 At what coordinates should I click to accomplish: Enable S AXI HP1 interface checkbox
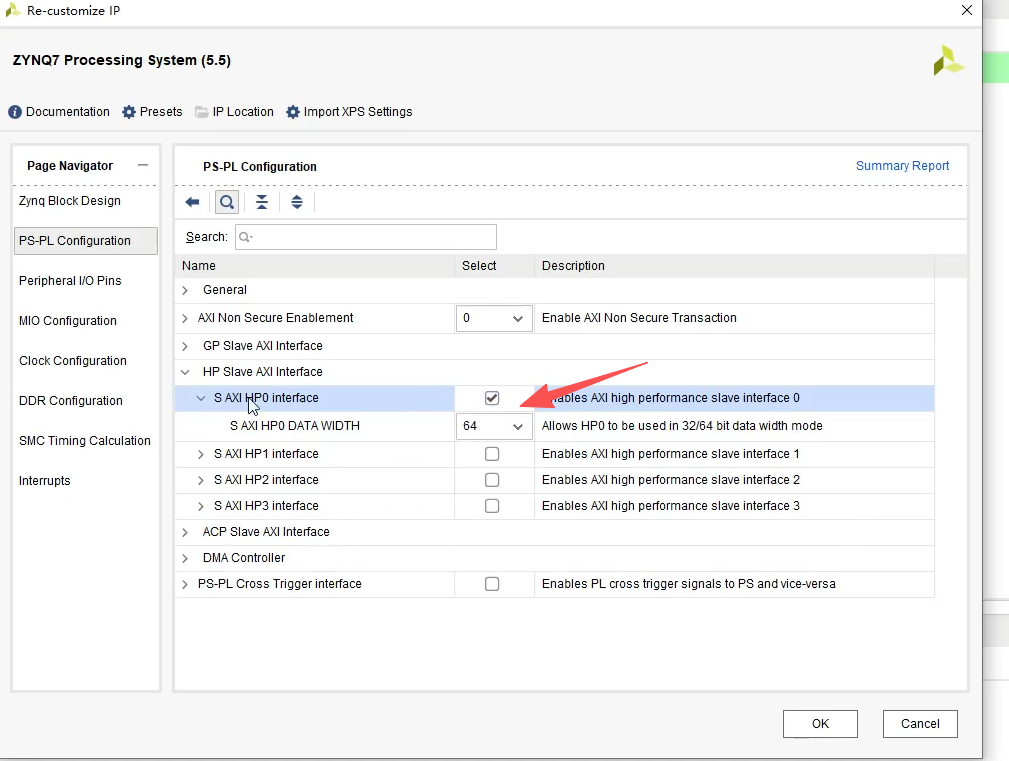[492, 454]
